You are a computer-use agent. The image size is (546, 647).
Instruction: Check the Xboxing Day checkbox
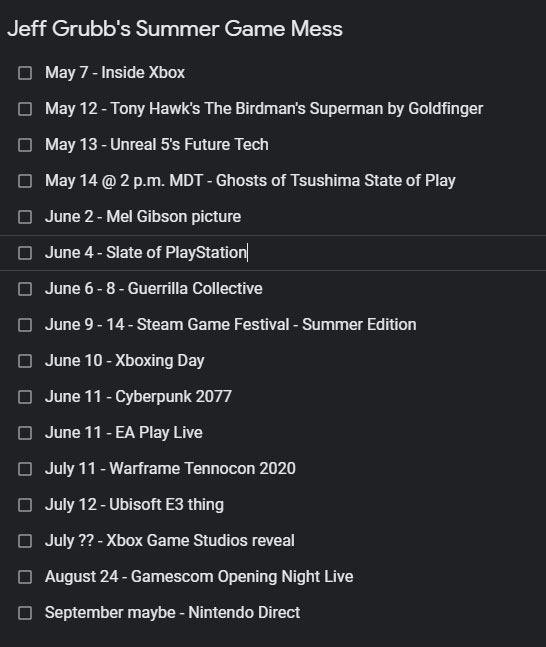[x=25, y=361]
